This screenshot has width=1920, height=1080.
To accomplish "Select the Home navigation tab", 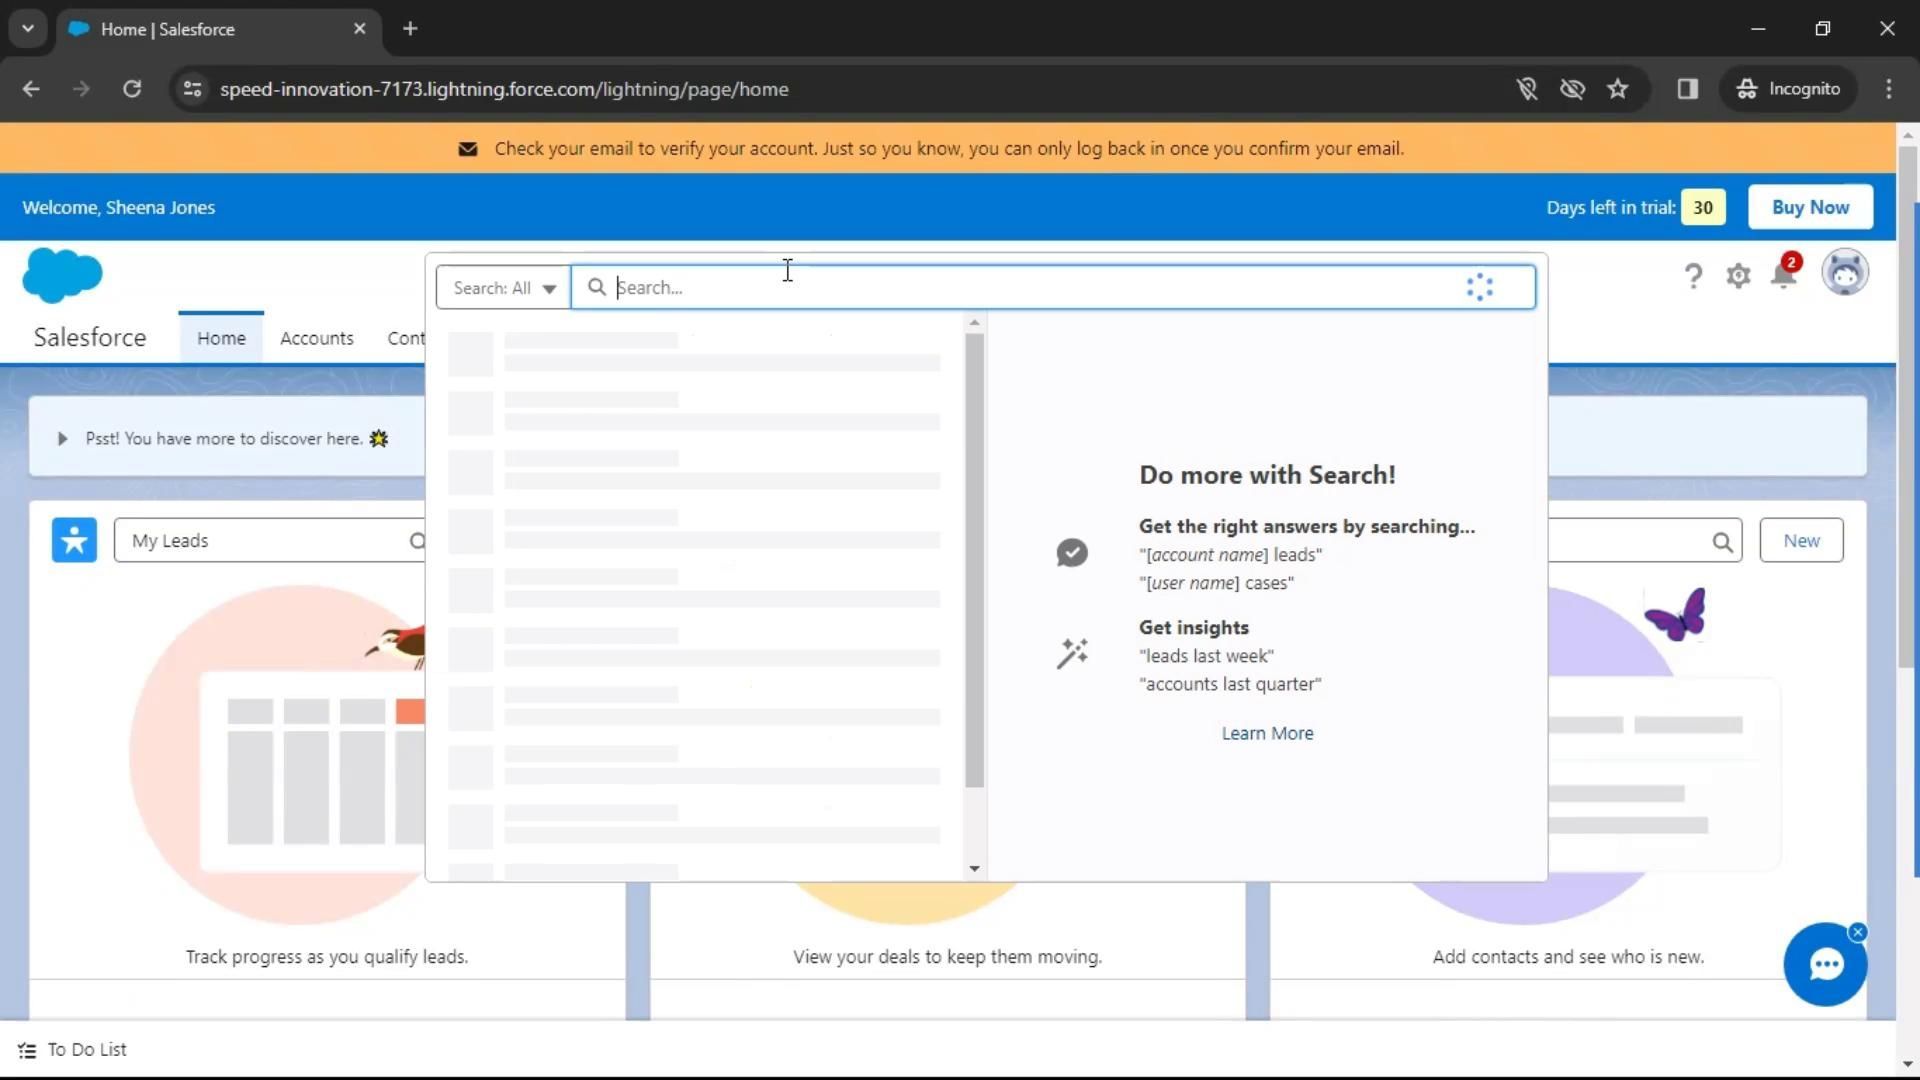I will pos(221,338).
